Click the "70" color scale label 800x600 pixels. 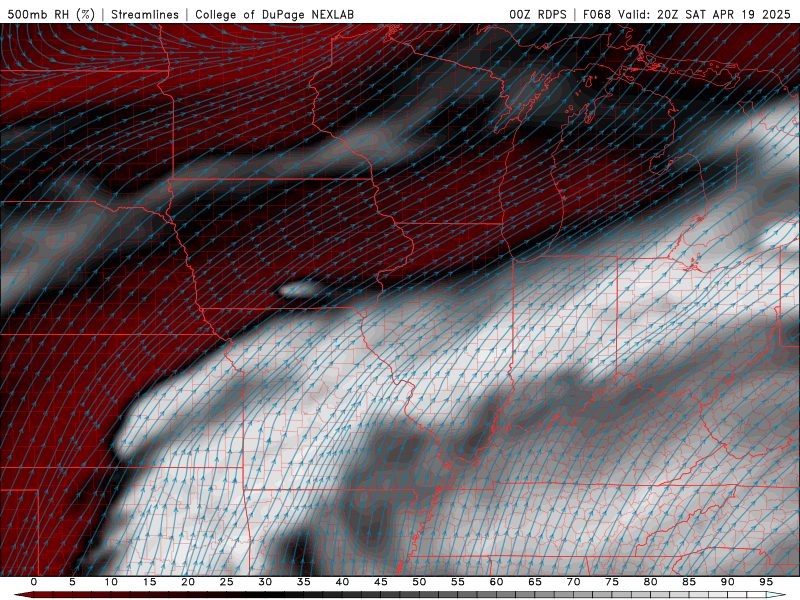(573, 582)
